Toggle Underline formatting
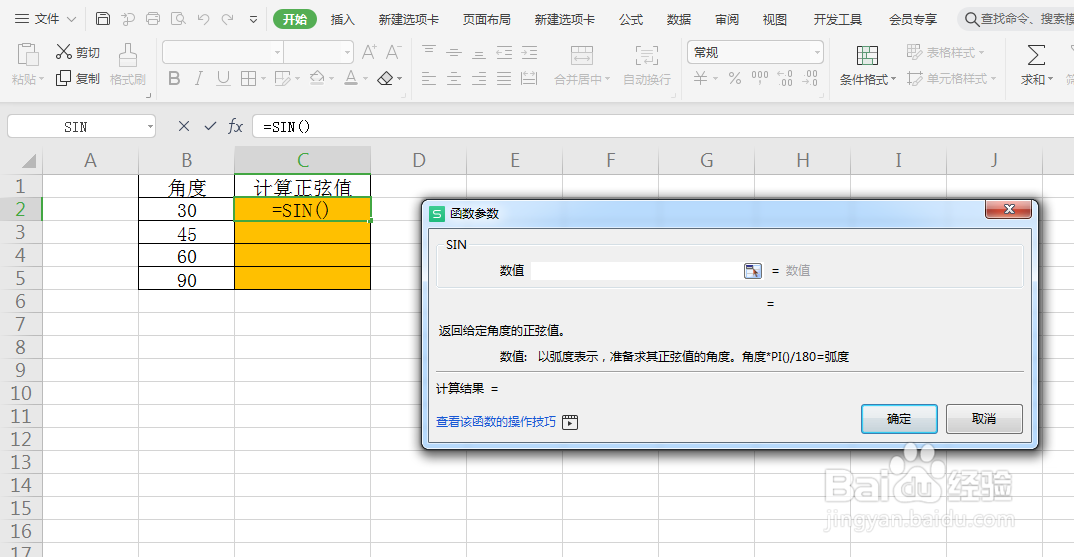The image size is (1074, 557). pyautogui.click(x=223, y=79)
